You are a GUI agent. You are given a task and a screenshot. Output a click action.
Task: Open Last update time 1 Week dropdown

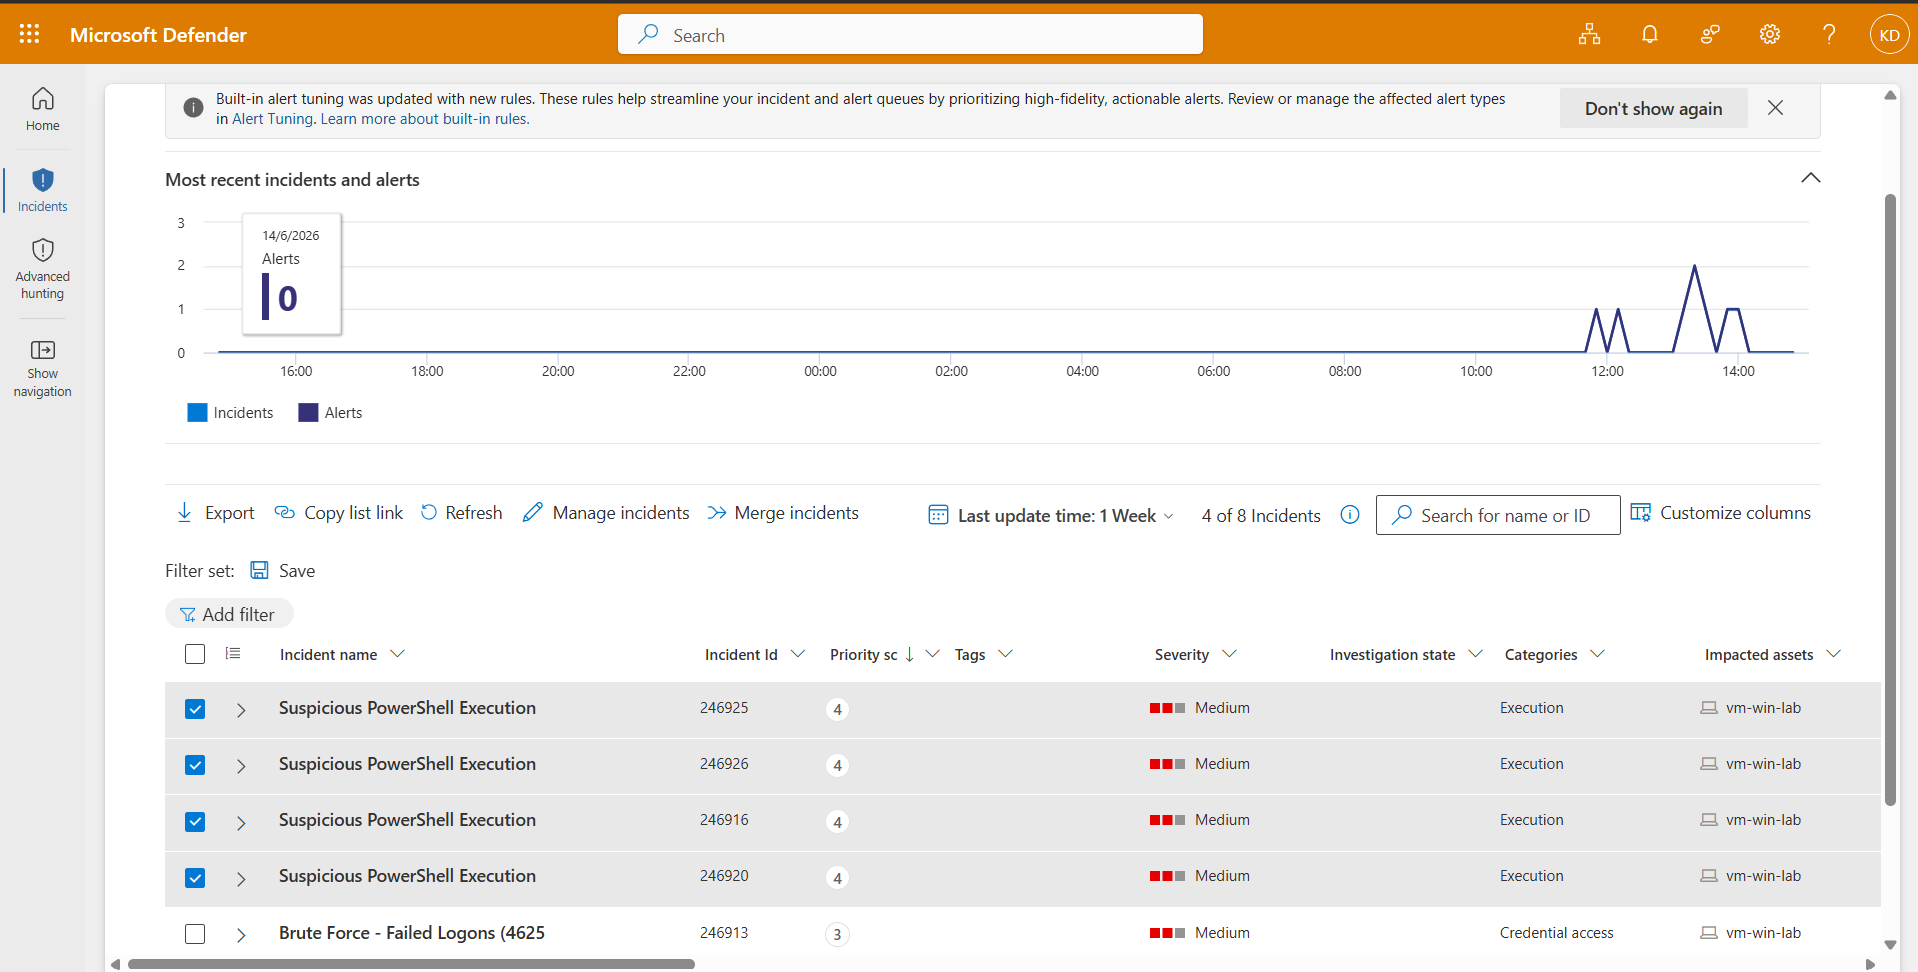[1051, 515]
